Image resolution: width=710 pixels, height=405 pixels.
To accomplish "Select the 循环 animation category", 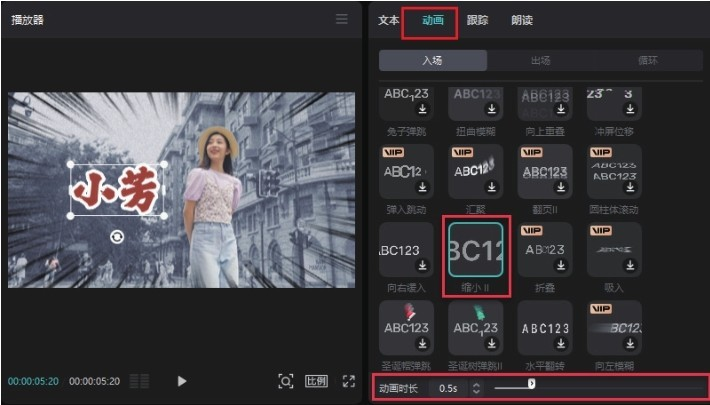I will click(648, 60).
